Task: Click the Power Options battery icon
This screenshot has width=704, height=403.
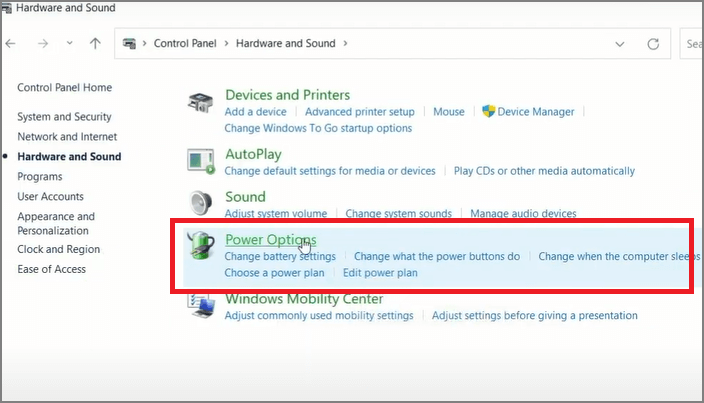Action: tap(201, 245)
